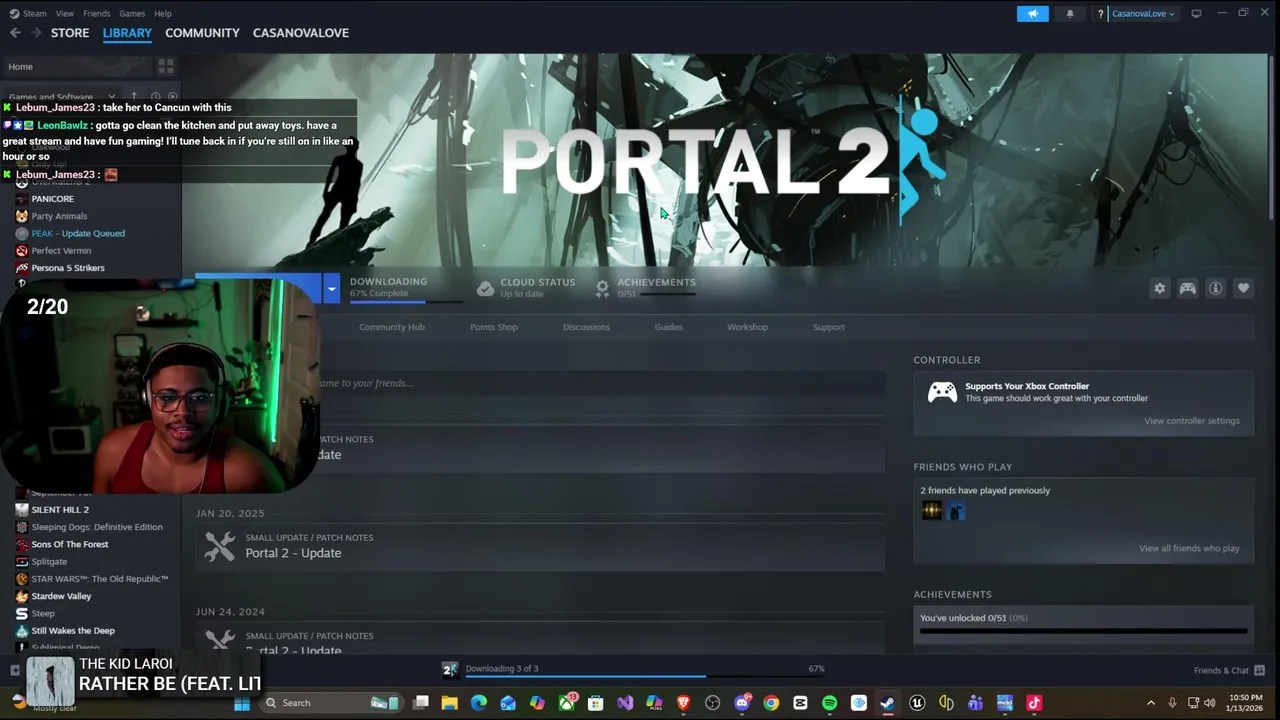The width and height of the screenshot is (1280, 720).
Task: Select Sons Of The Forest
Action: pos(70,544)
